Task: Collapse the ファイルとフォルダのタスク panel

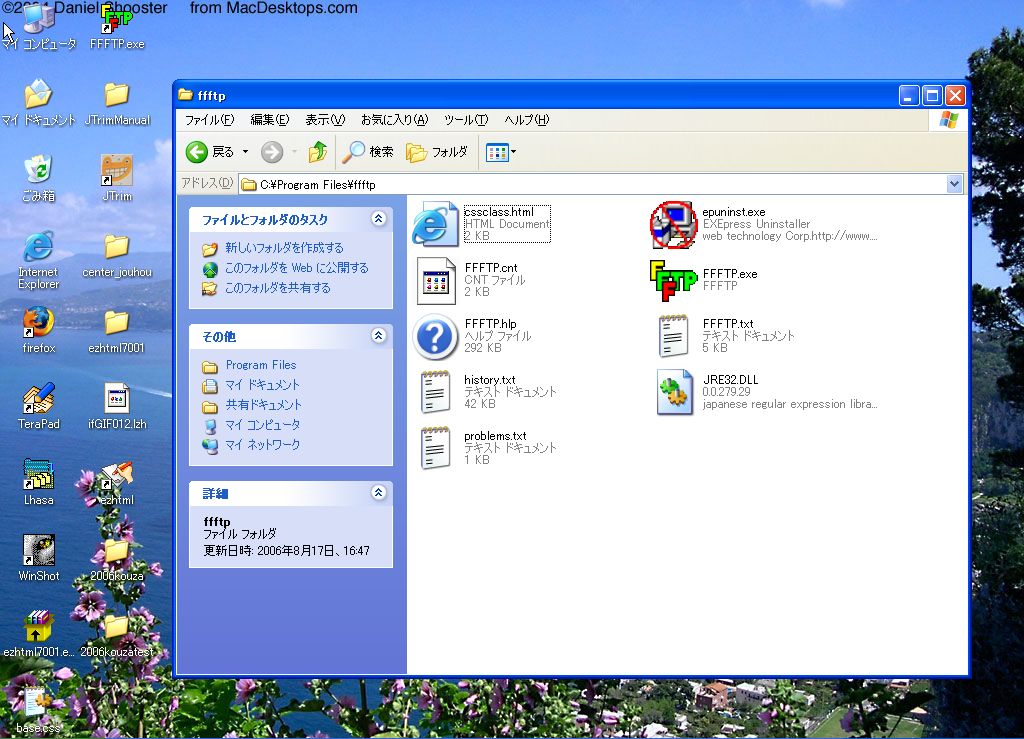Action: tap(378, 219)
